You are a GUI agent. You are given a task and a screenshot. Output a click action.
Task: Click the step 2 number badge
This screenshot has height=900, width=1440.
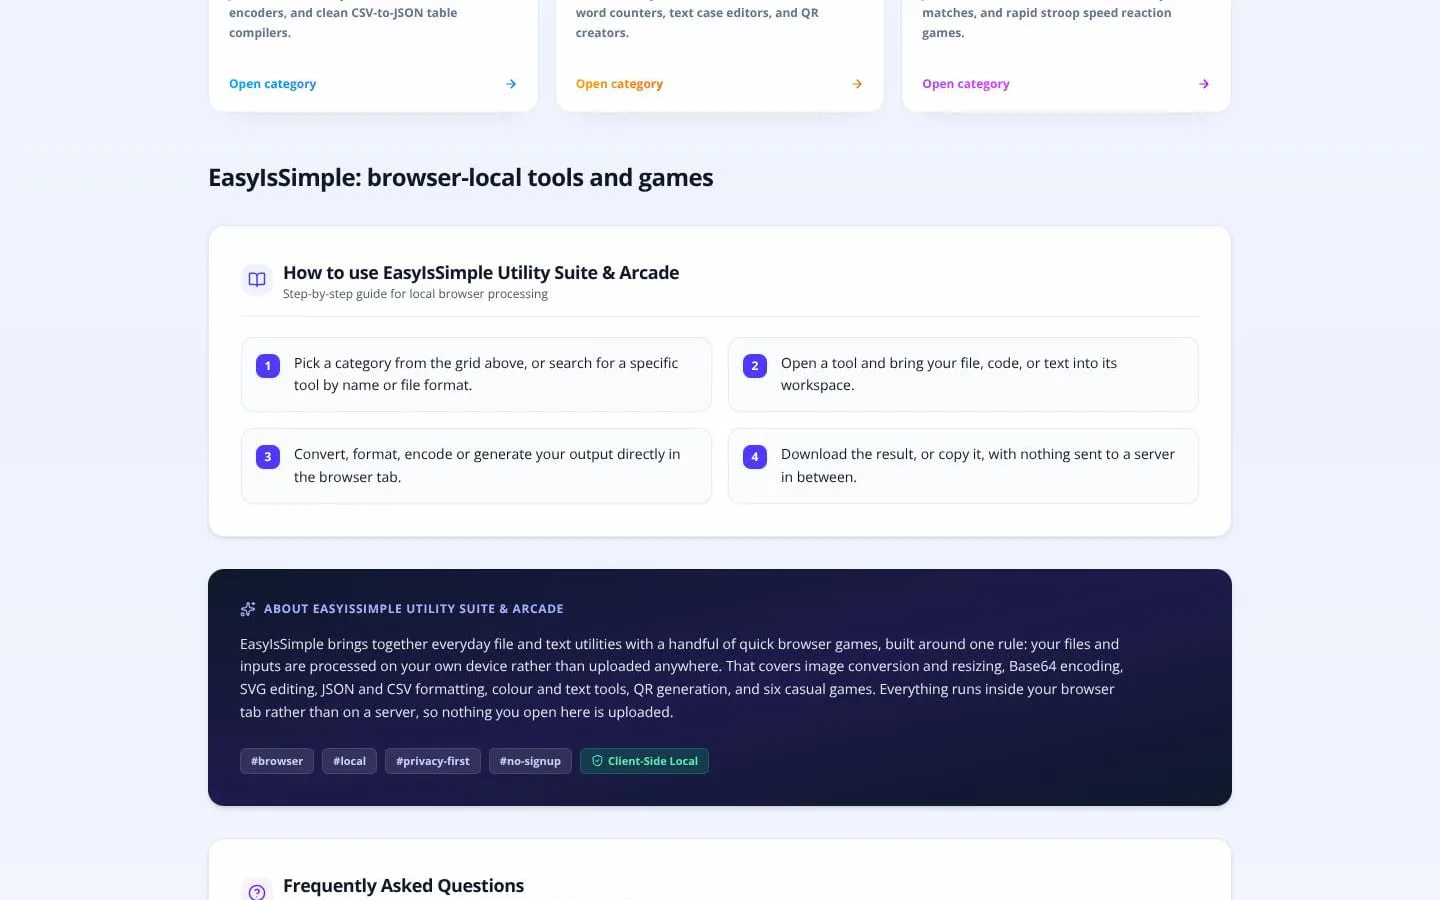[755, 366]
